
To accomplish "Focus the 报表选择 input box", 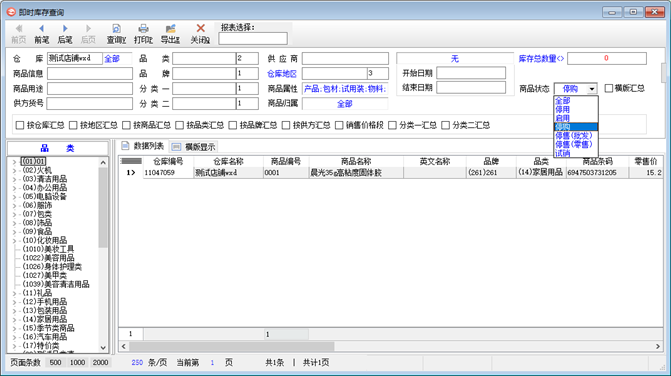I will point(253,38).
